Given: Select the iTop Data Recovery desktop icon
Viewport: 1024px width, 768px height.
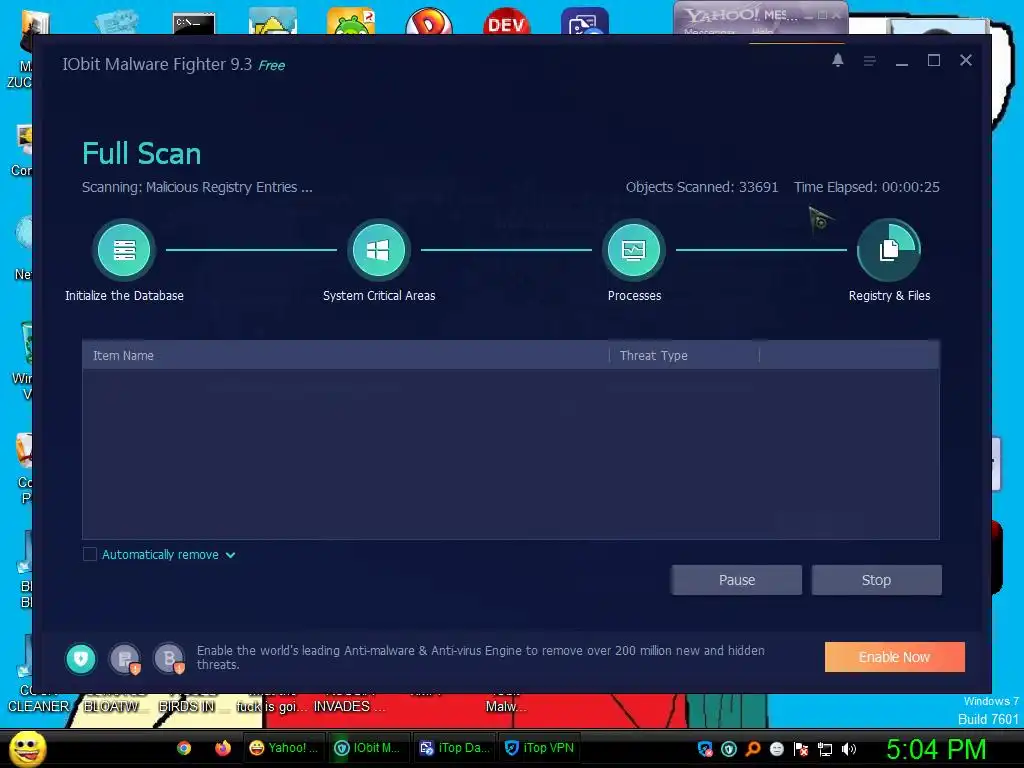Looking at the screenshot, I should point(584,21).
